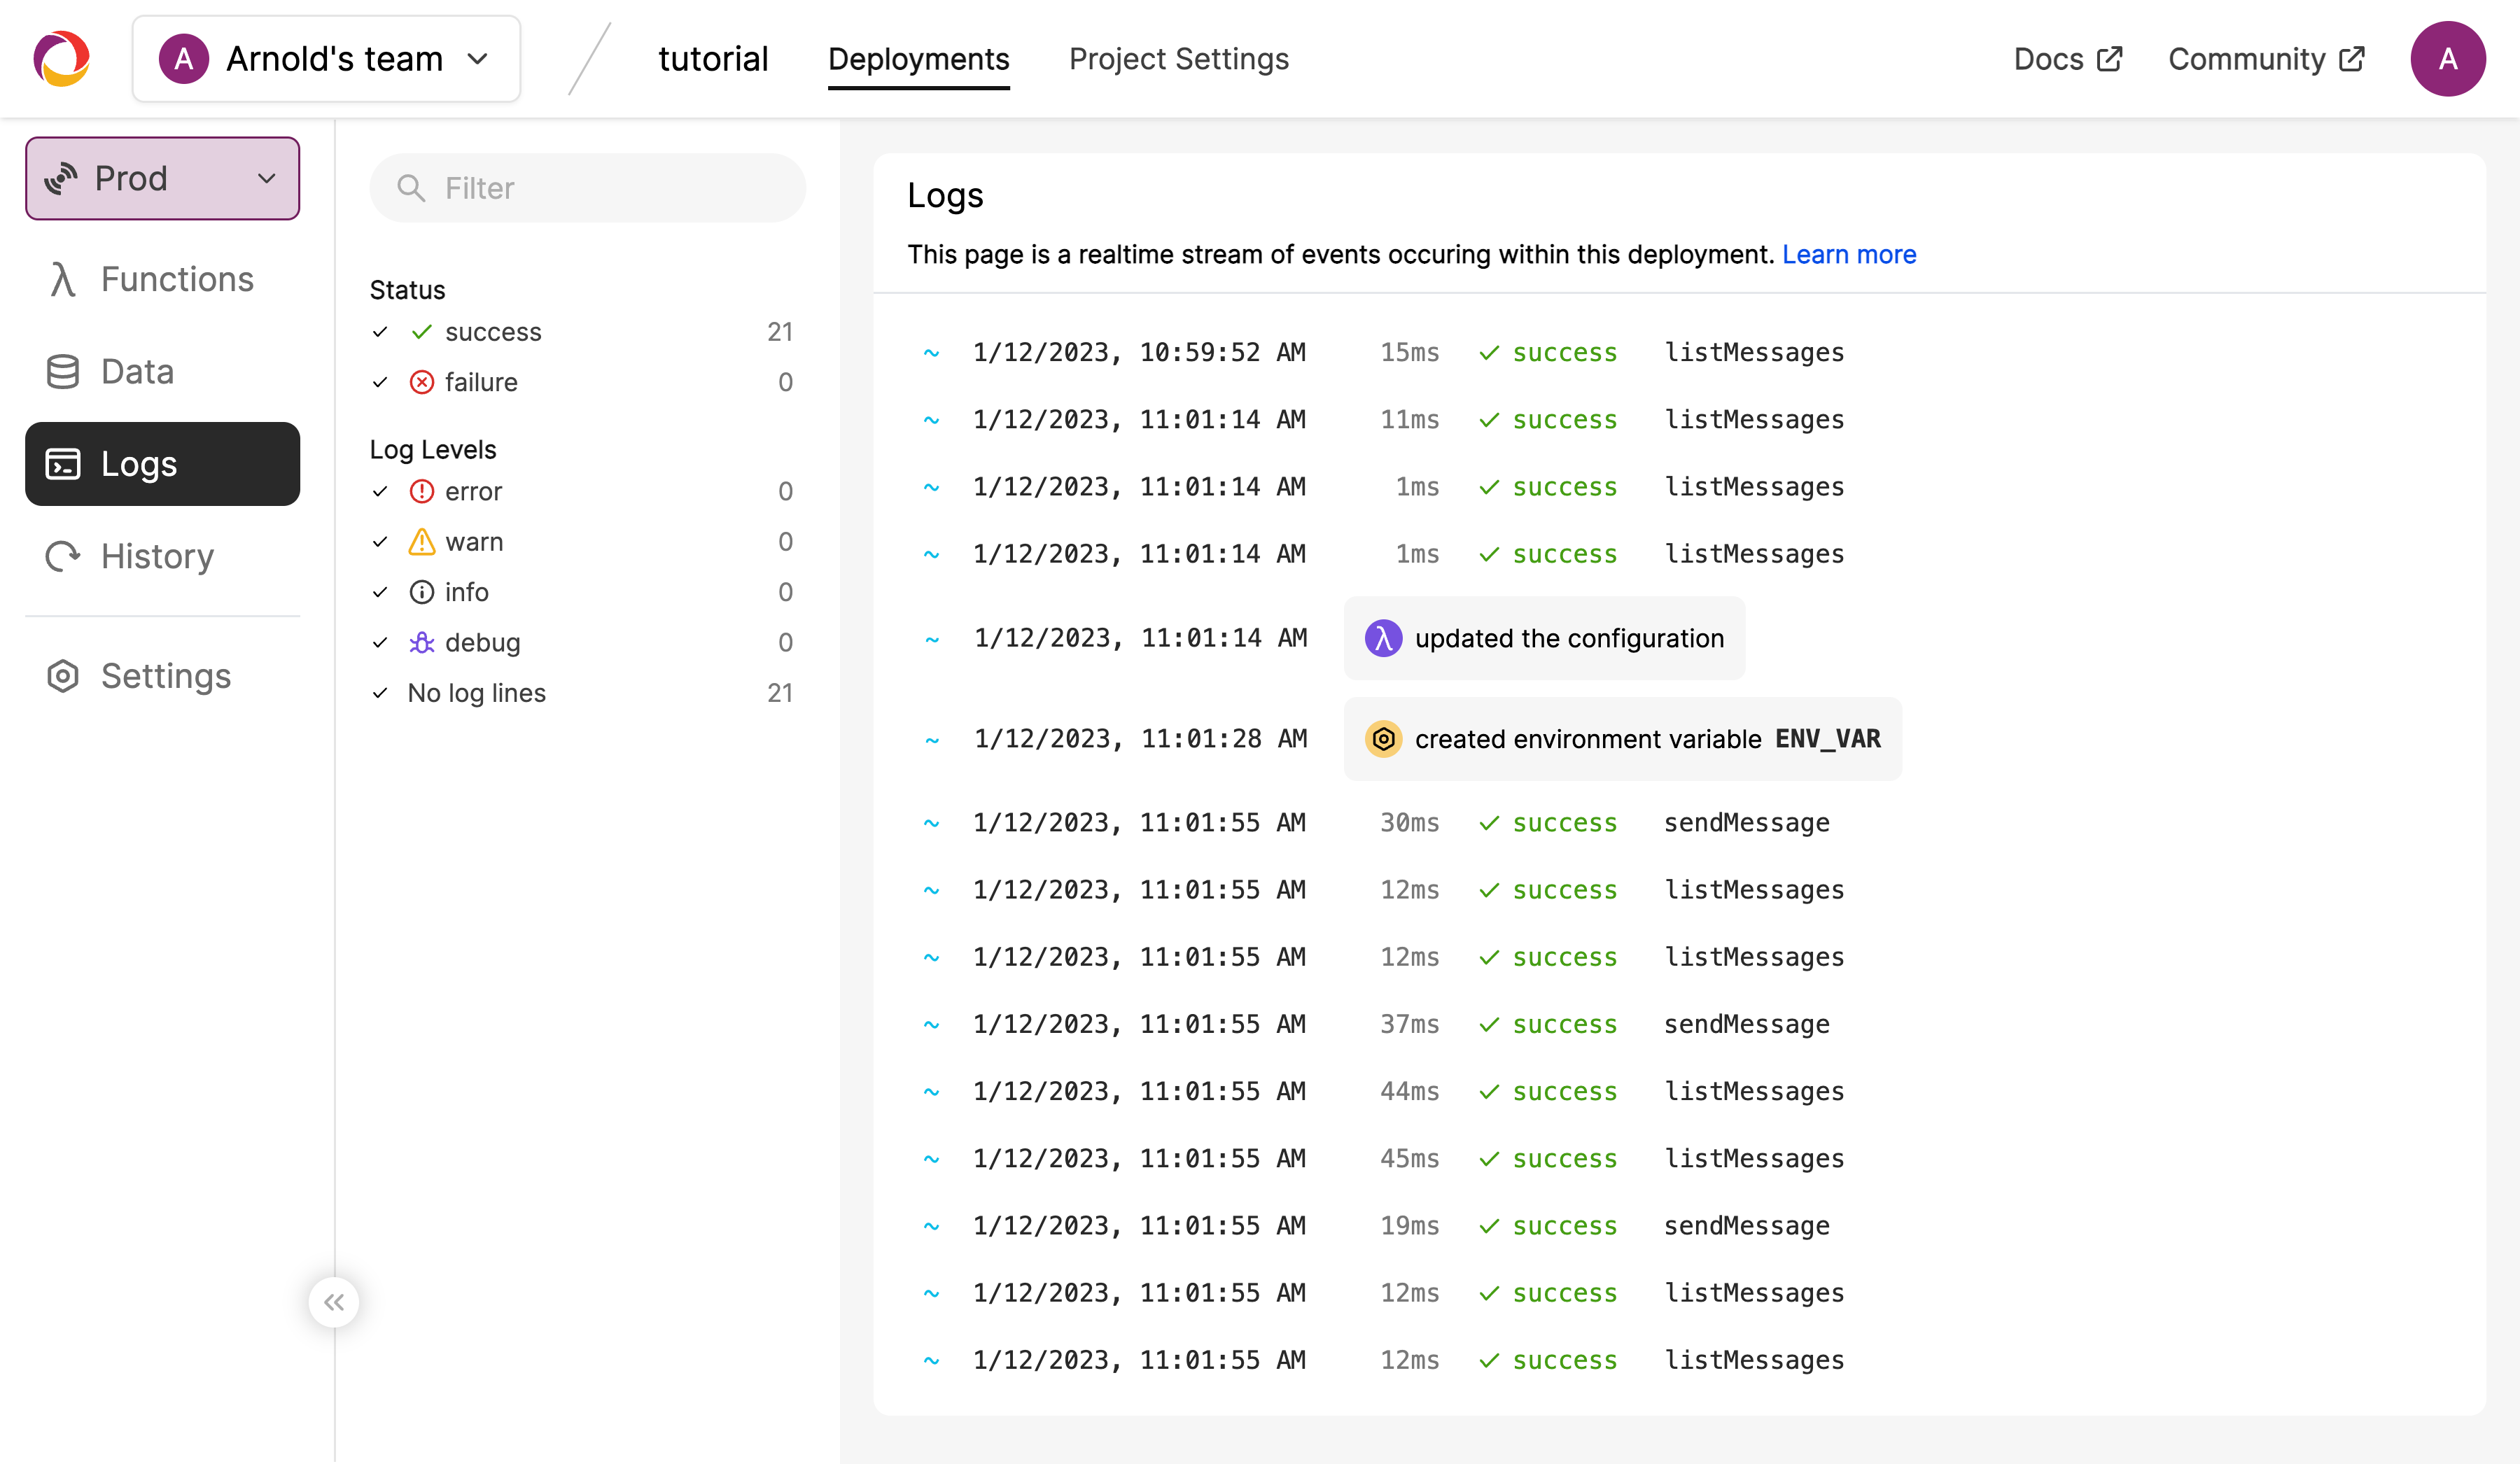Open Settings via the gear hexagon icon
This screenshot has height=1464, width=2520.
pos(63,676)
